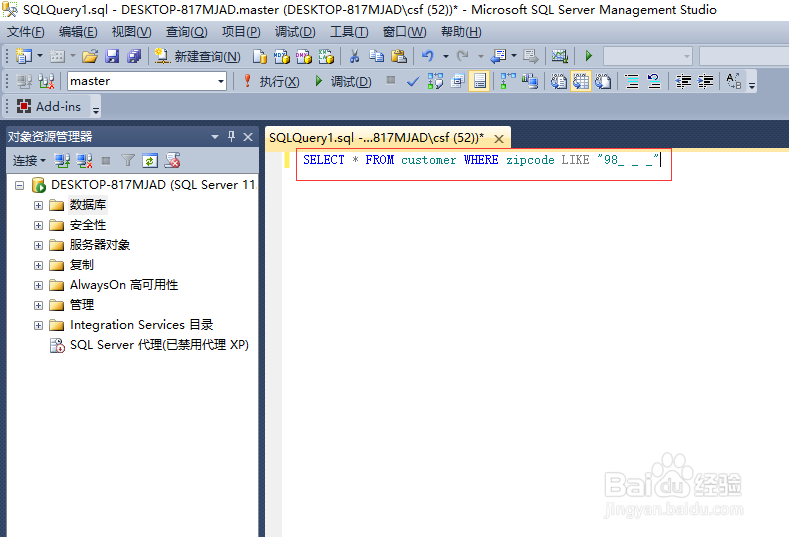789x537 pixels.
Task: Click the Activity Monitor chart icon
Action: pyautogui.click(x=560, y=56)
